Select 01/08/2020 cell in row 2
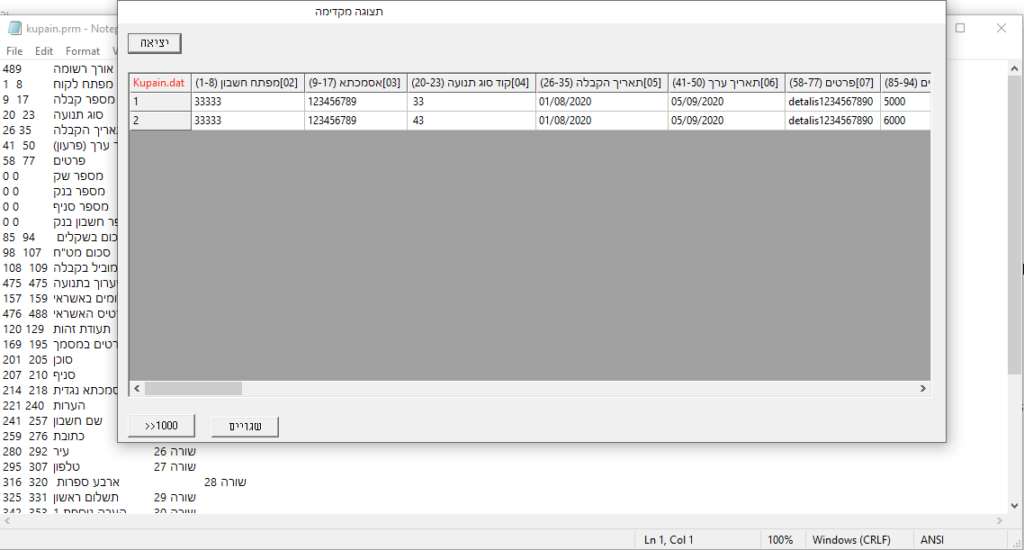Screen dimensions: 1024x550 click(601, 121)
